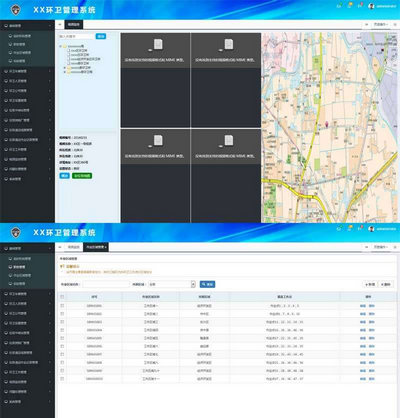This screenshot has width=400, height=418.
Task: Select the root folder icon in camera tree
Action: pos(65,46)
